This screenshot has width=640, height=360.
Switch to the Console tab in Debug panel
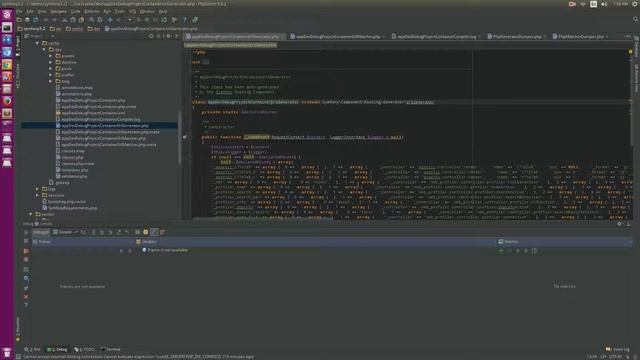[62, 232]
